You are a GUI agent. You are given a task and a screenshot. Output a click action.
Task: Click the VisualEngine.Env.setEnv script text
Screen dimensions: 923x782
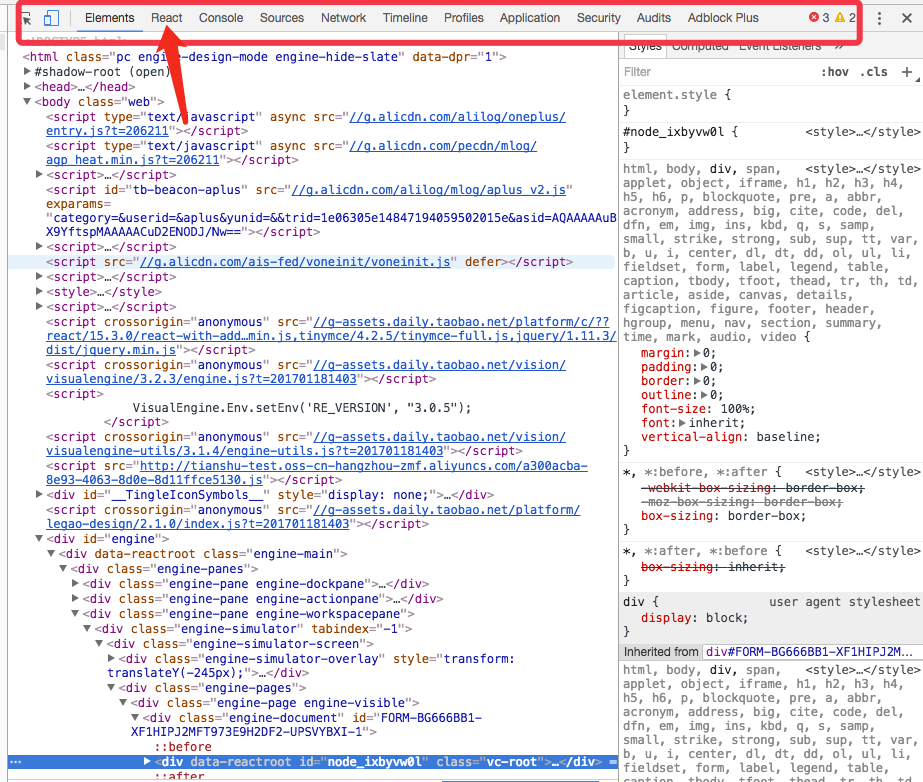(x=302, y=407)
